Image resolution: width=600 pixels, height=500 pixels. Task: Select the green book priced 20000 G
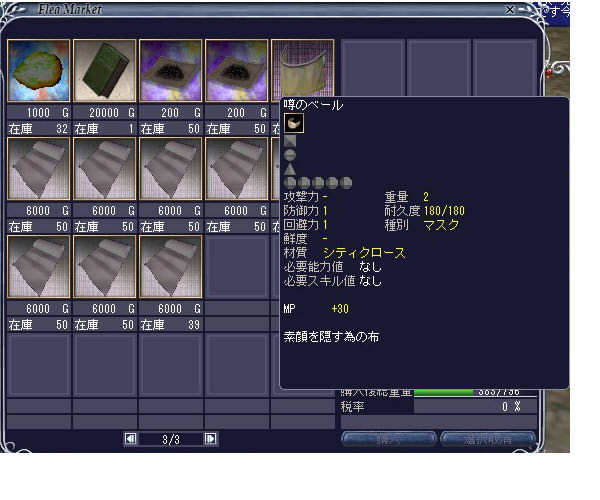[105, 72]
